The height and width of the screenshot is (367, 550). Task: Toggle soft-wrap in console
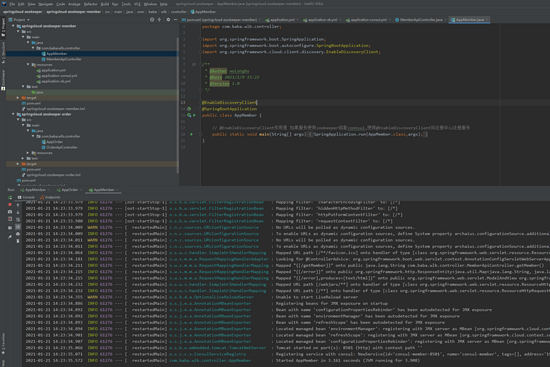(x=18, y=220)
